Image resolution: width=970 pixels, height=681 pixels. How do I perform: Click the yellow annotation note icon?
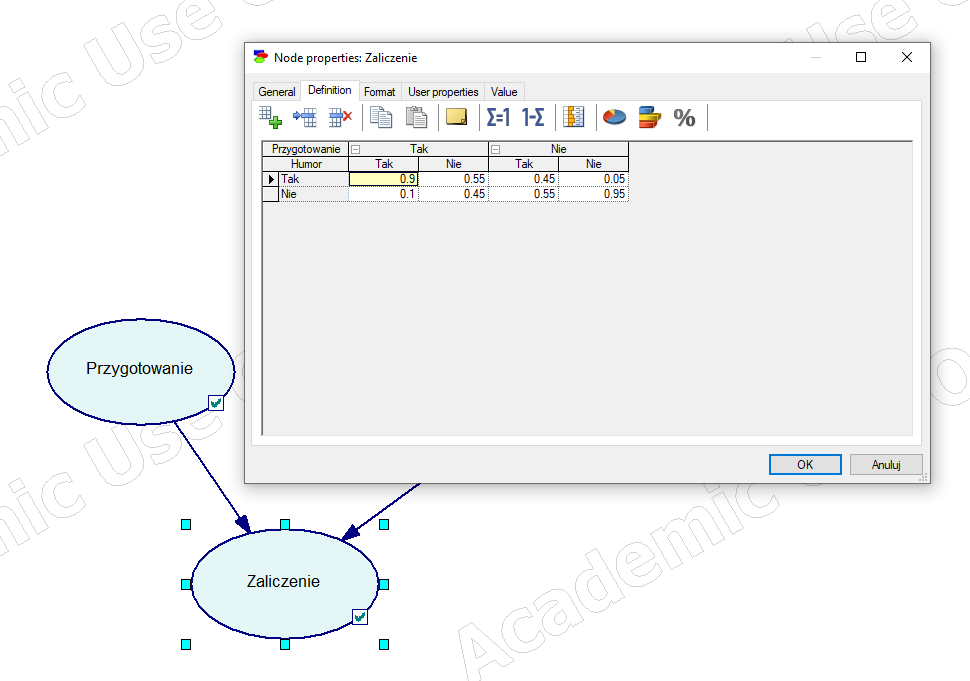[x=457, y=117]
